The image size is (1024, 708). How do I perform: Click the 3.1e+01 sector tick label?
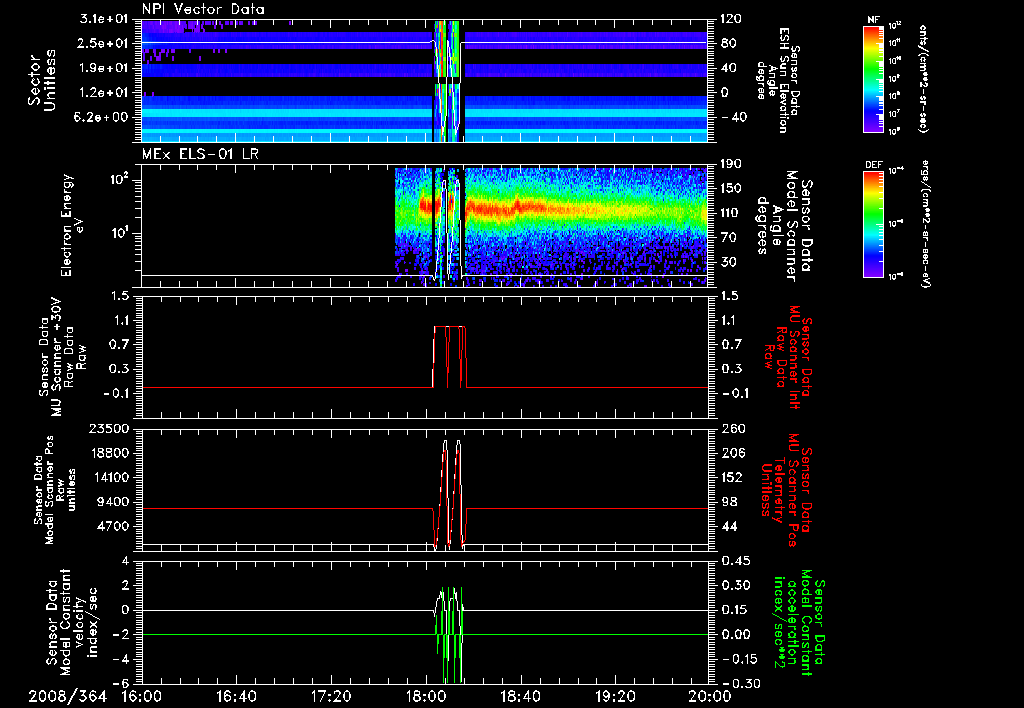pyautogui.click(x=103, y=19)
